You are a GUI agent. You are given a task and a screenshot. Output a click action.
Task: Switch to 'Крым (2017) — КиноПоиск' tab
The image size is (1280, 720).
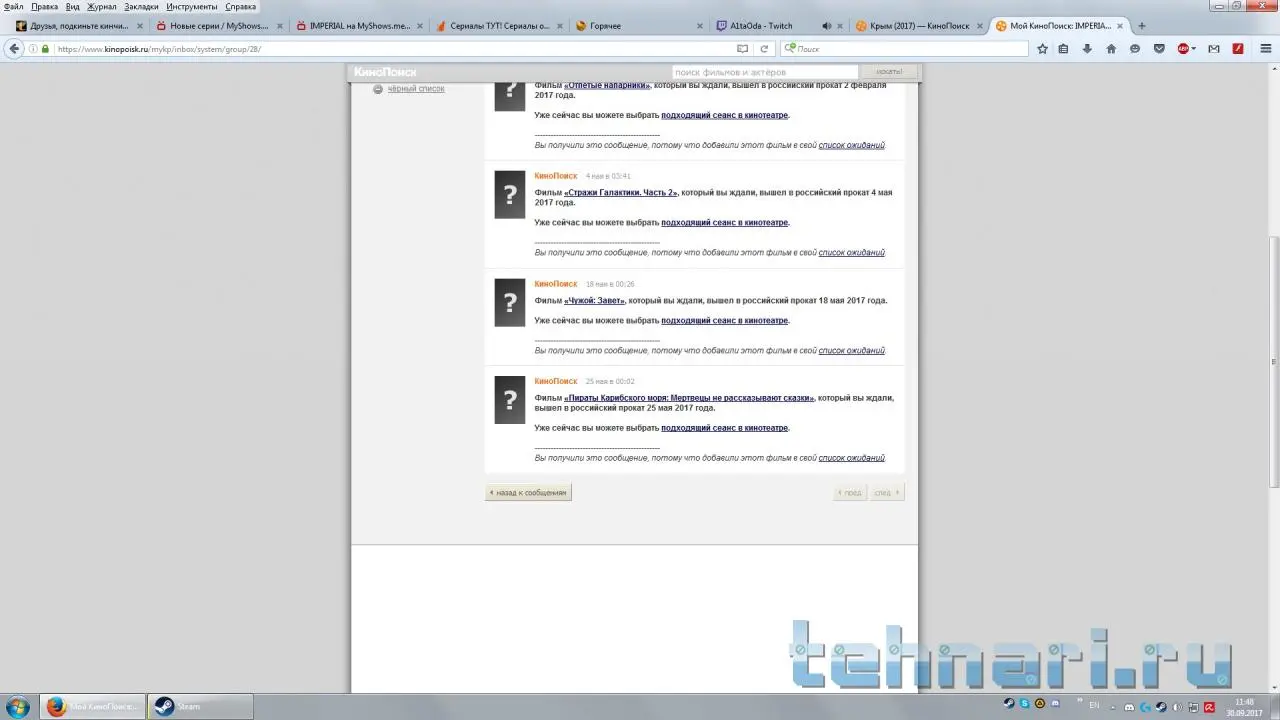(919, 26)
